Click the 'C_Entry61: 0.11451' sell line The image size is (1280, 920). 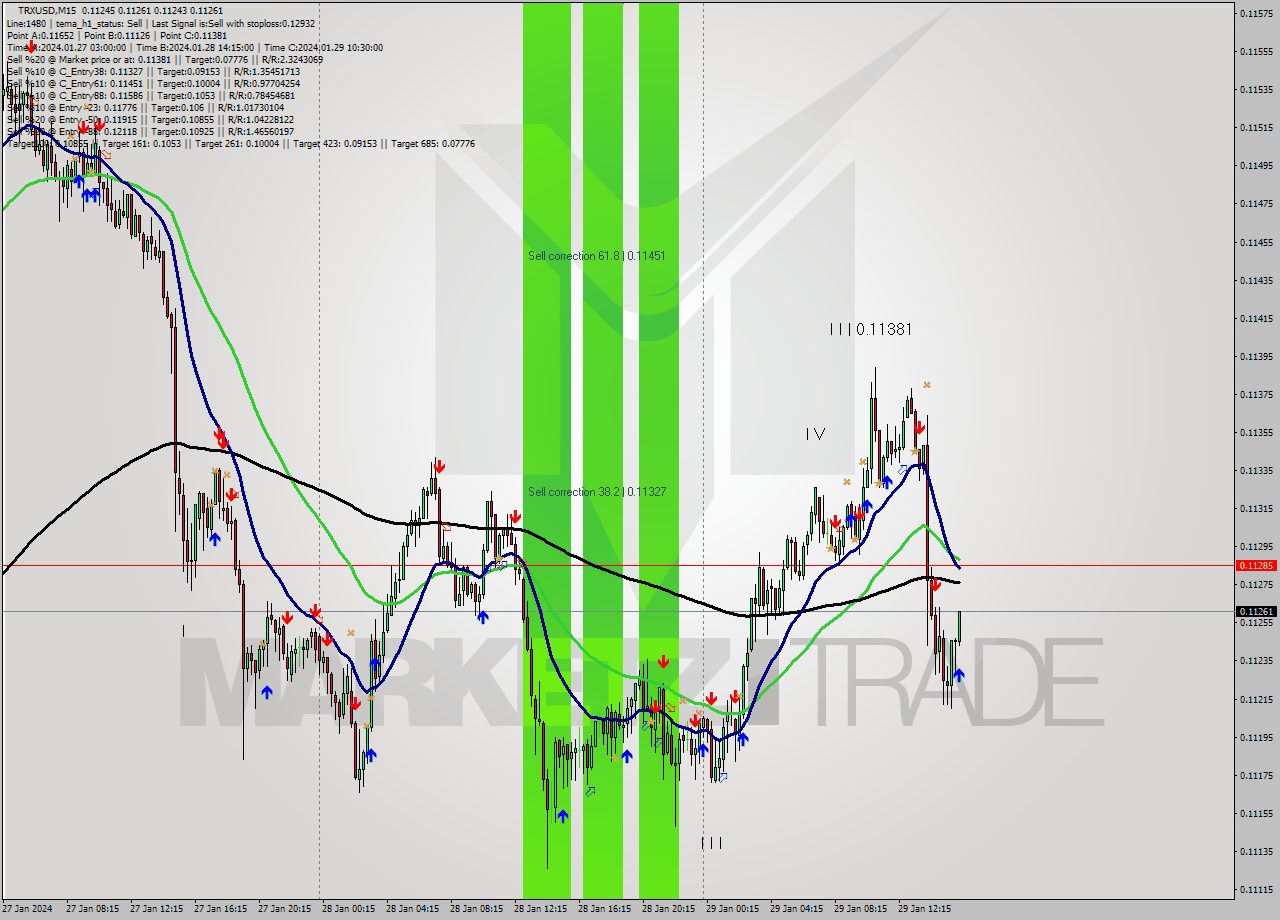(x=153, y=83)
